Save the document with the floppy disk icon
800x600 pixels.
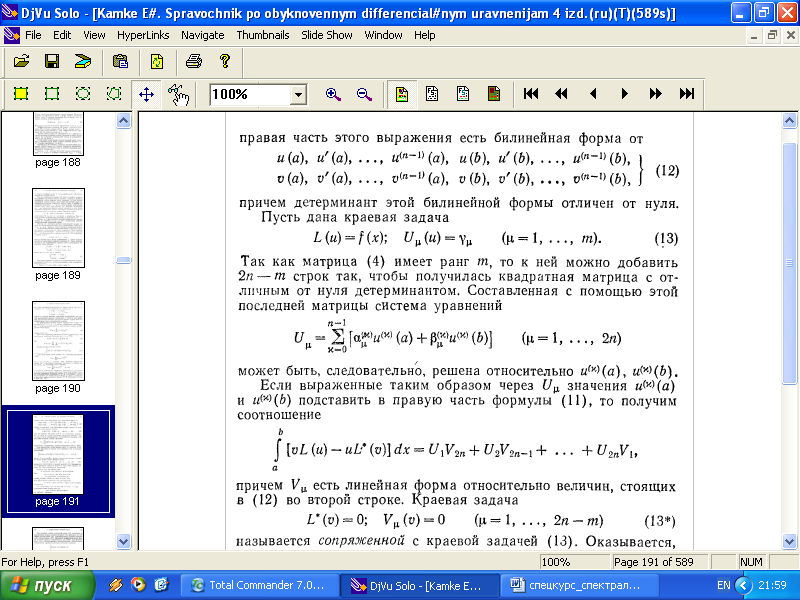click(x=52, y=62)
